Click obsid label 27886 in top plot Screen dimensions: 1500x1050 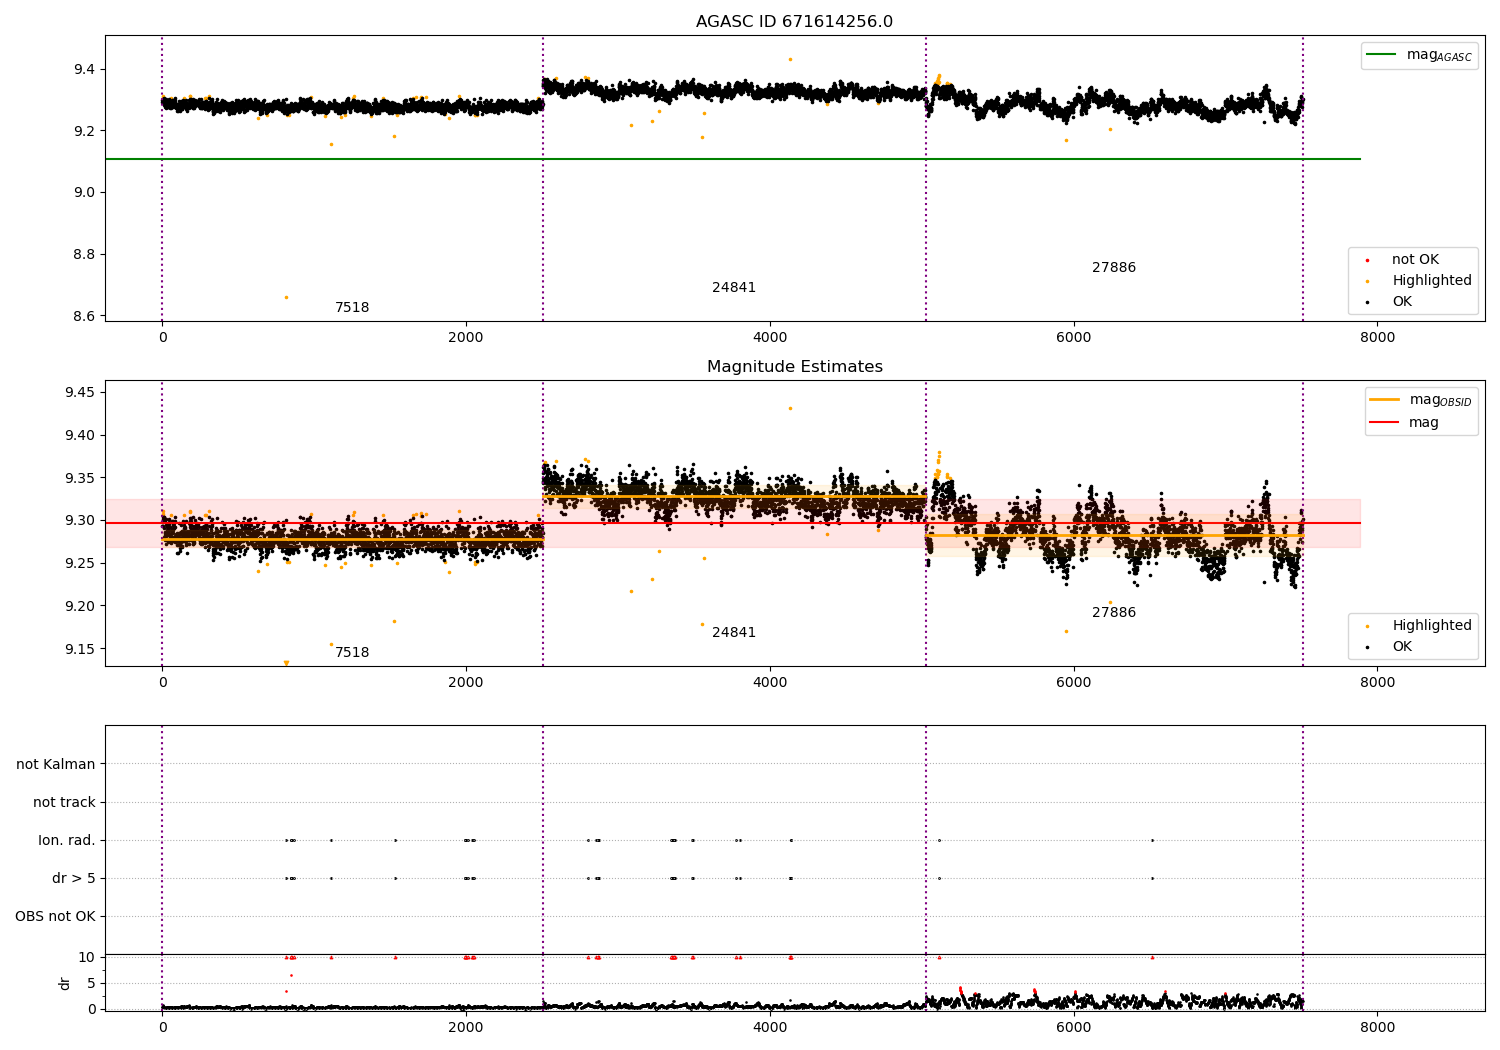(x=1114, y=268)
